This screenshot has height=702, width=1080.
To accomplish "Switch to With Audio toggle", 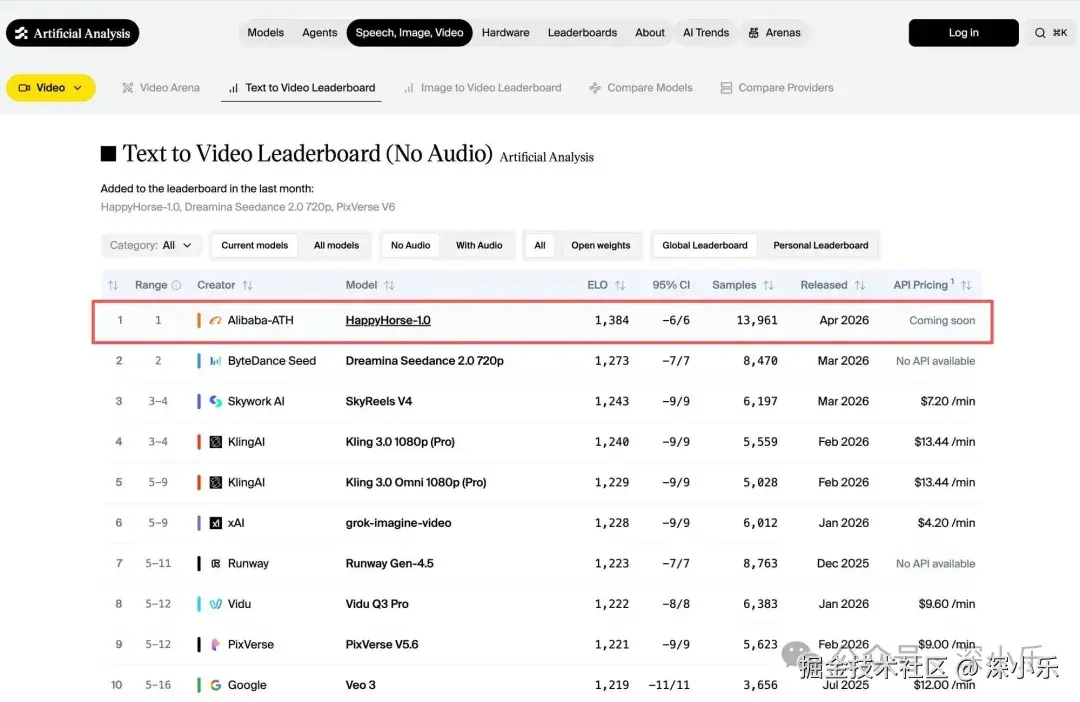I will coord(479,245).
